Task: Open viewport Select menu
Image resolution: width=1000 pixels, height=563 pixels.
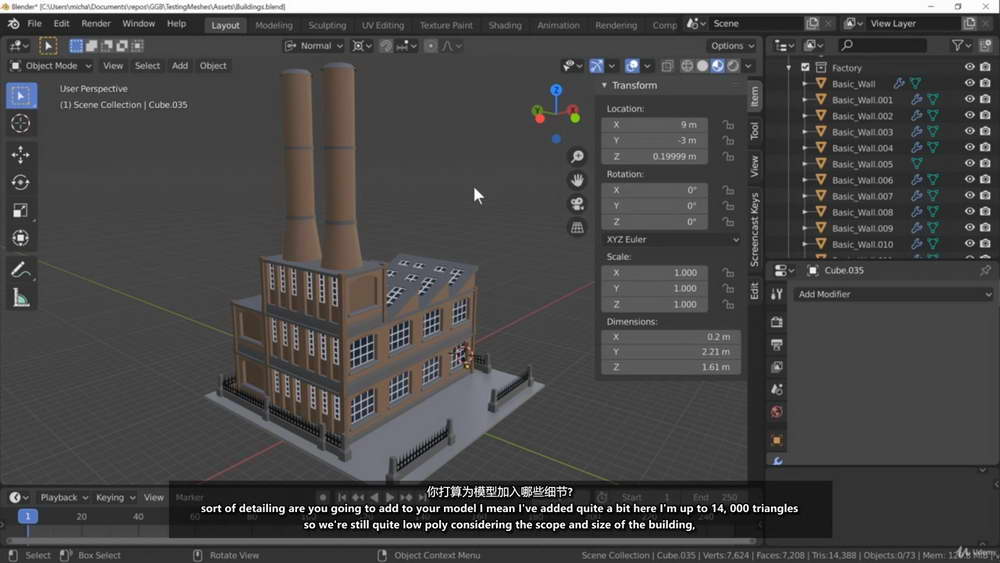Action: (147, 66)
